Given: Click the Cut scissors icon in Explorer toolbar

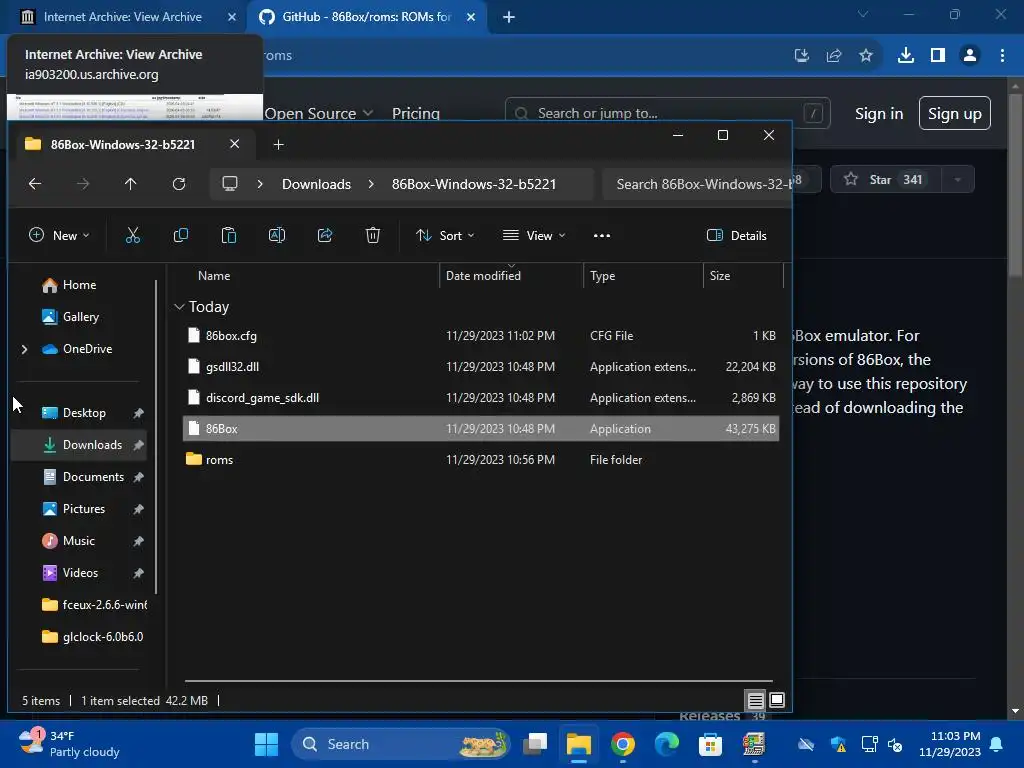Looking at the screenshot, I should 133,236.
